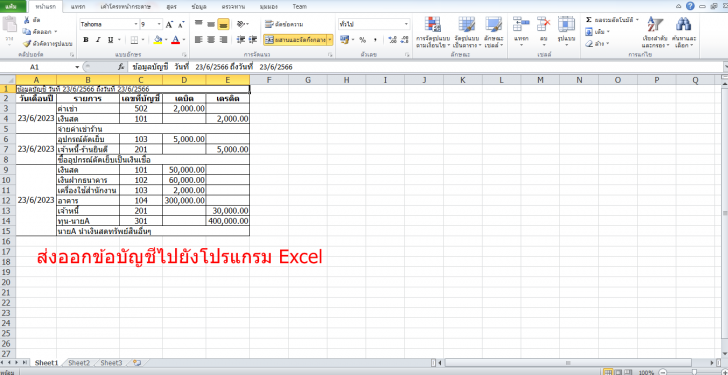Click the text Orientation icon
The width and height of the screenshot is (728, 375).
click(240, 24)
